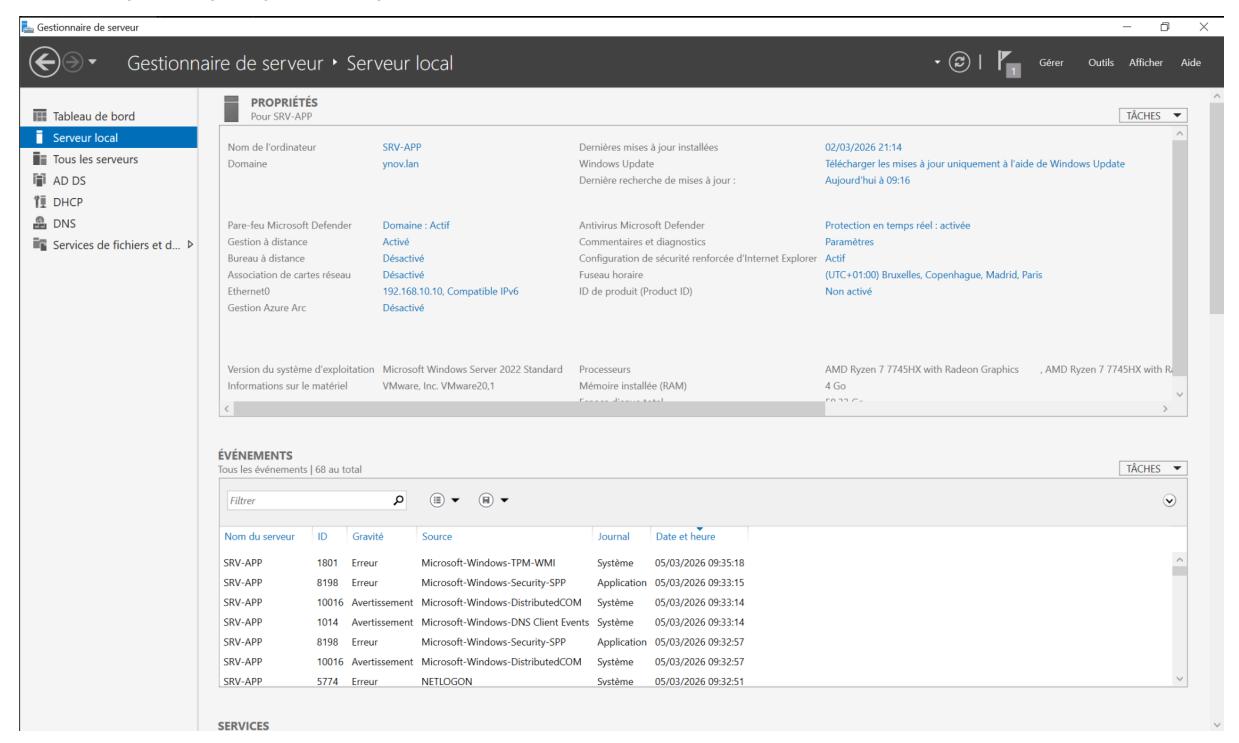Click Gestion Azure Arc Désactivé link
1239x743 pixels.
(404, 307)
